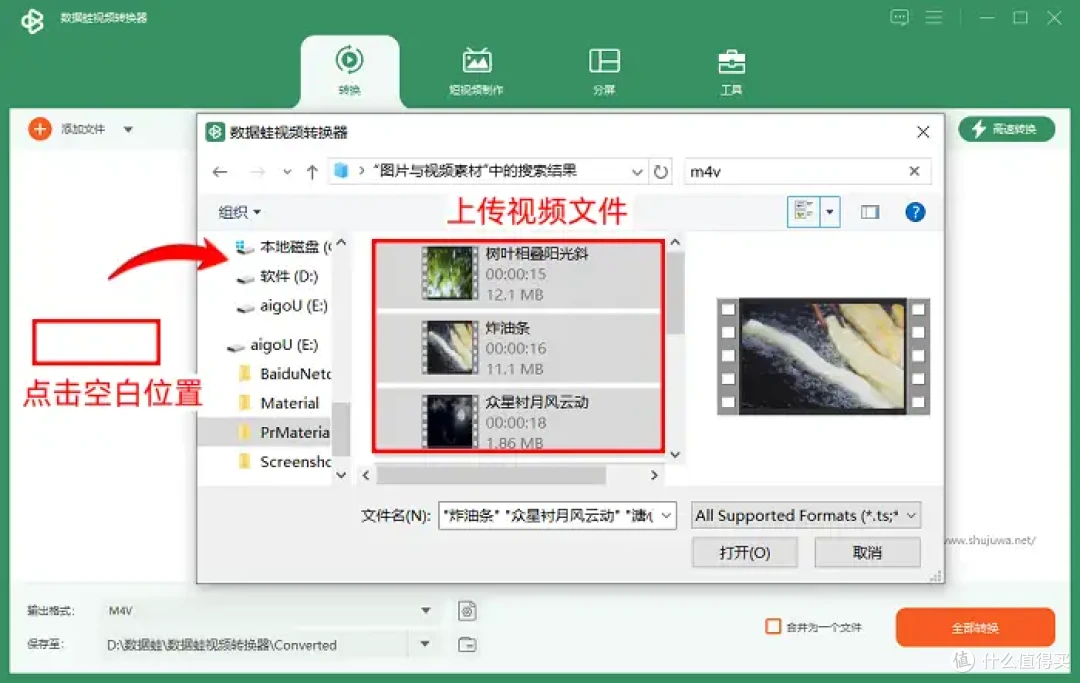The height and width of the screenshot is (683, 1080).
Task: Open the Material folder
Action: pyautogui.click(x=279, y=403)
